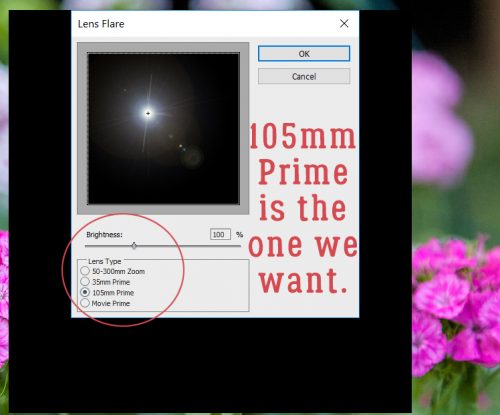500x415 pixels.
Task: Click the Lens Type group label
Action: [105, 261]
